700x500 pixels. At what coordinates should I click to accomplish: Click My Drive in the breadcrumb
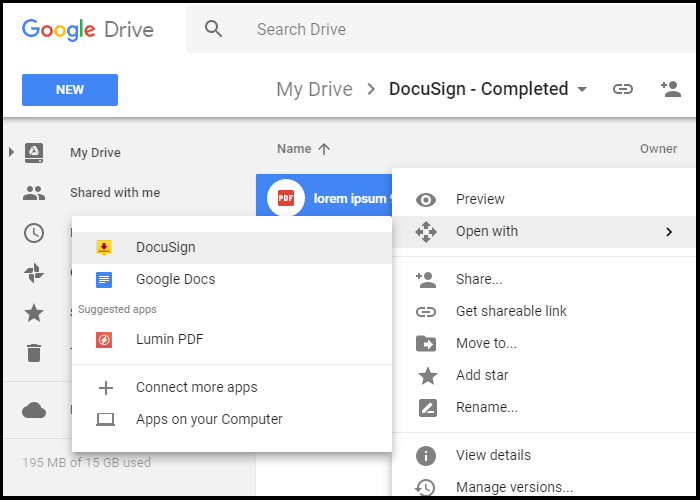tap(314, 89)
